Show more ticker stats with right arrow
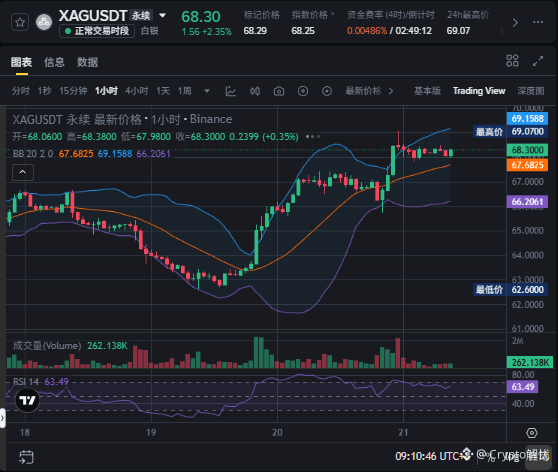 pos(515,23)
